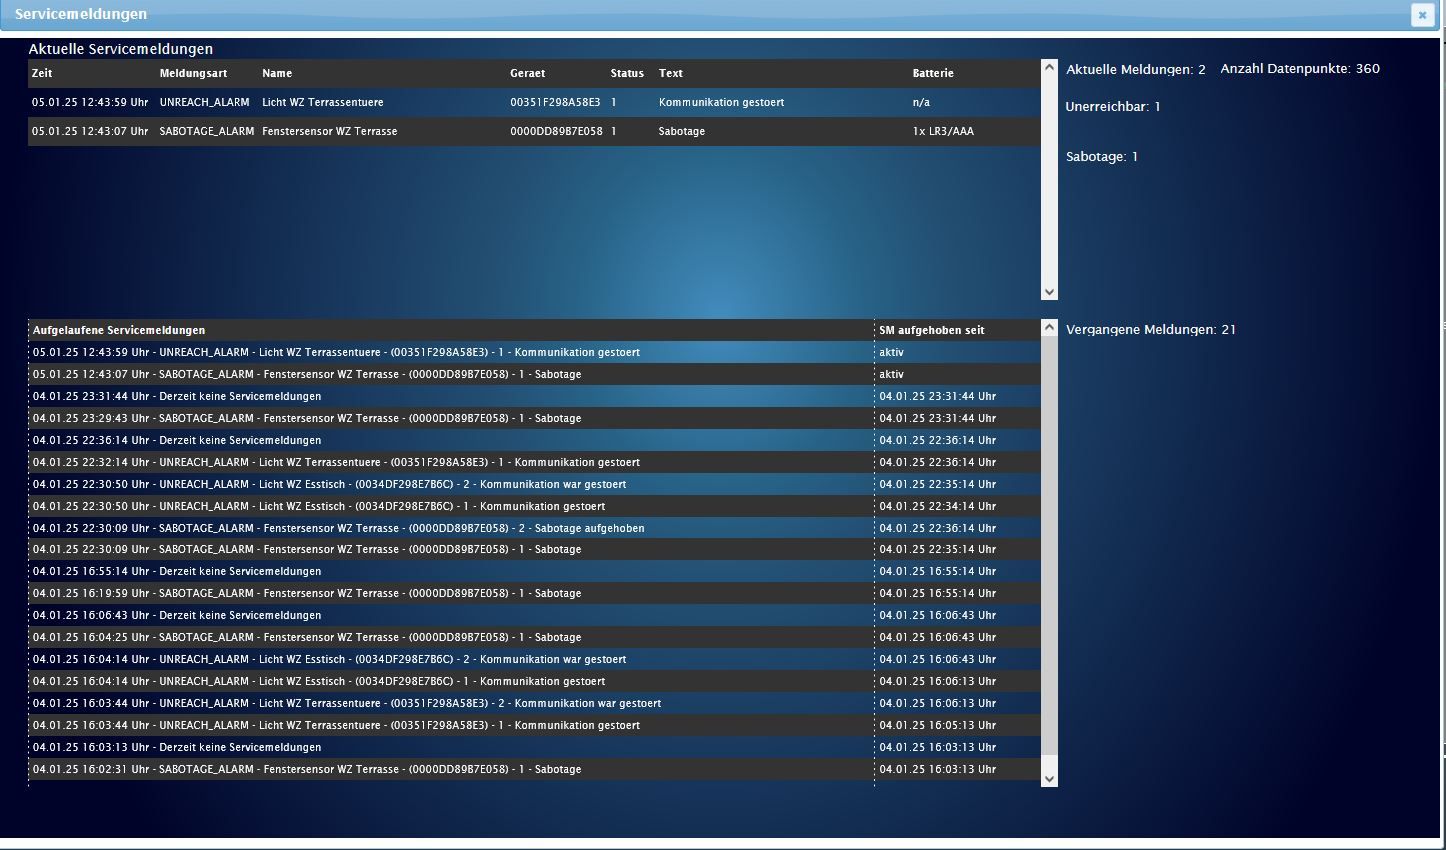Viewport: 1446px width, 850px height.
Task: Select history entry from 04.01.25 23:29:43
Action: coord(306,418)
